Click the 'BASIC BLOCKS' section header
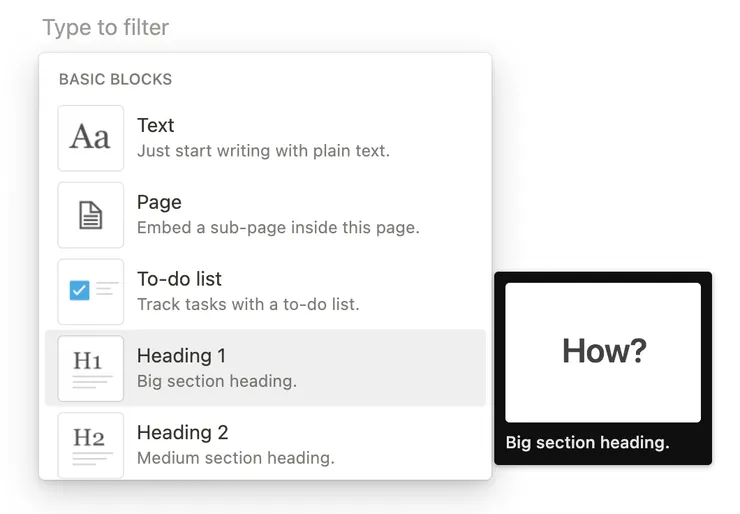Image resolution: width=740 pixels, height=514 pixels. 115,79
